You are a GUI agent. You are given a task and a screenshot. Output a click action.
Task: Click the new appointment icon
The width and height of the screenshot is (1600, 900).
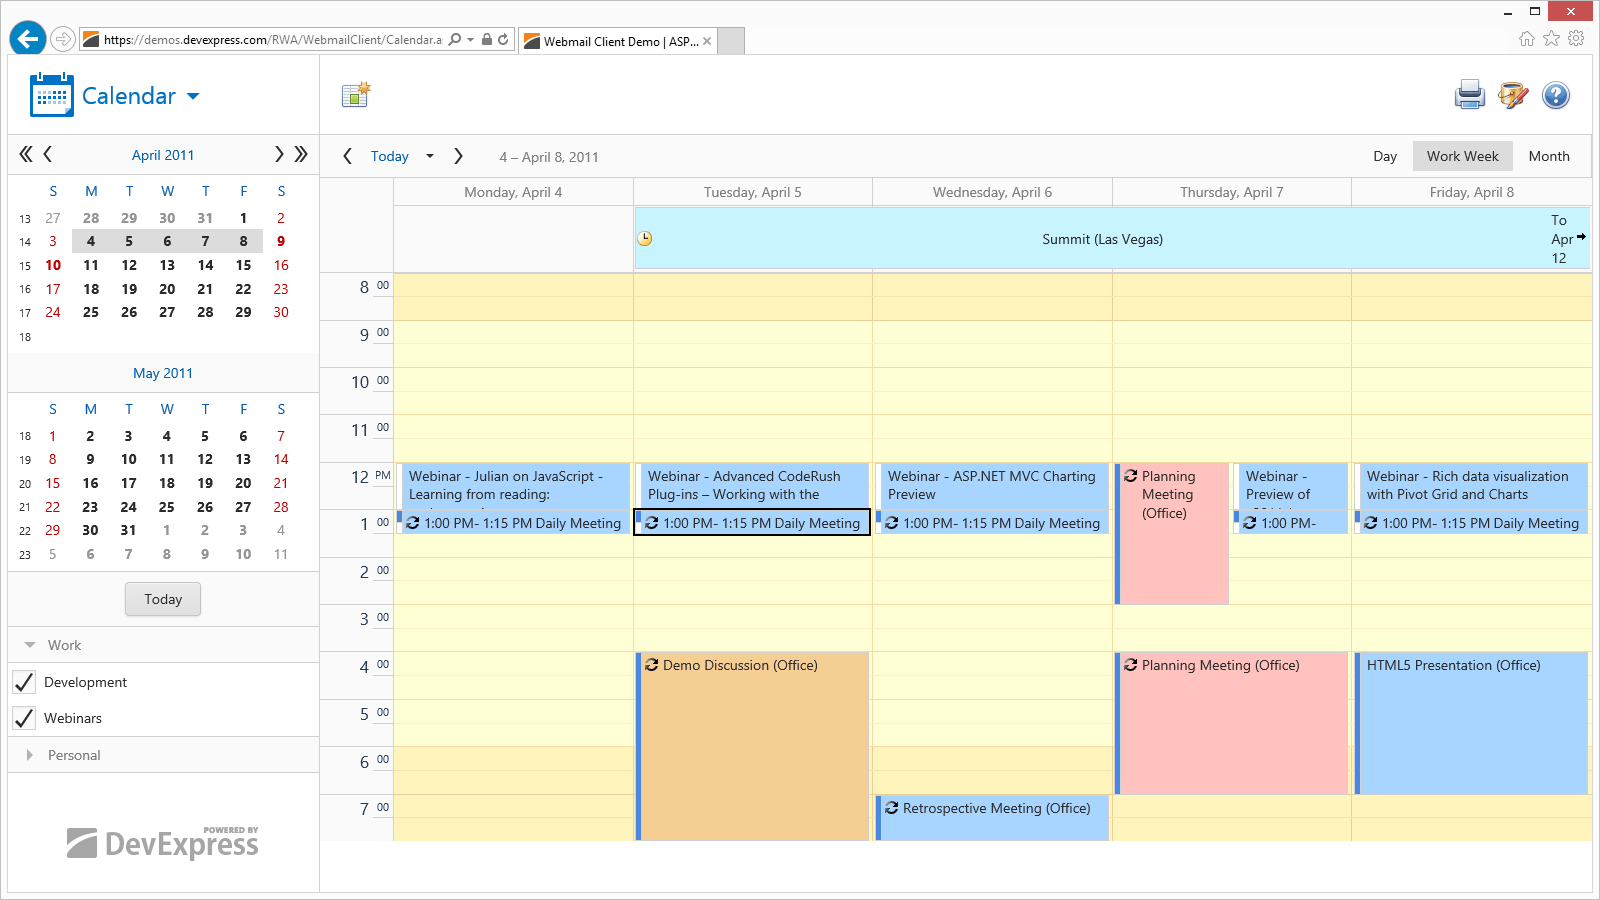click(356, 95)
